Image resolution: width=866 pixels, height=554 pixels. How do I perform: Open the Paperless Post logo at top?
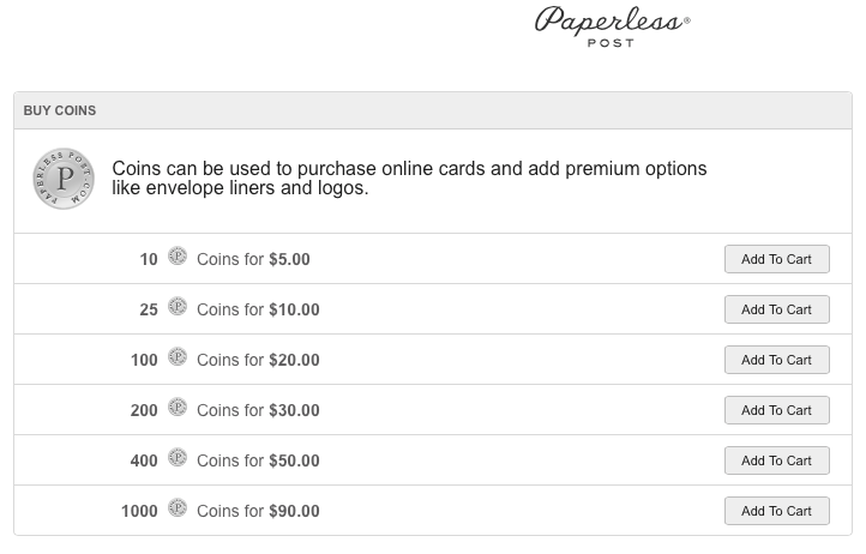click(612, 25)
